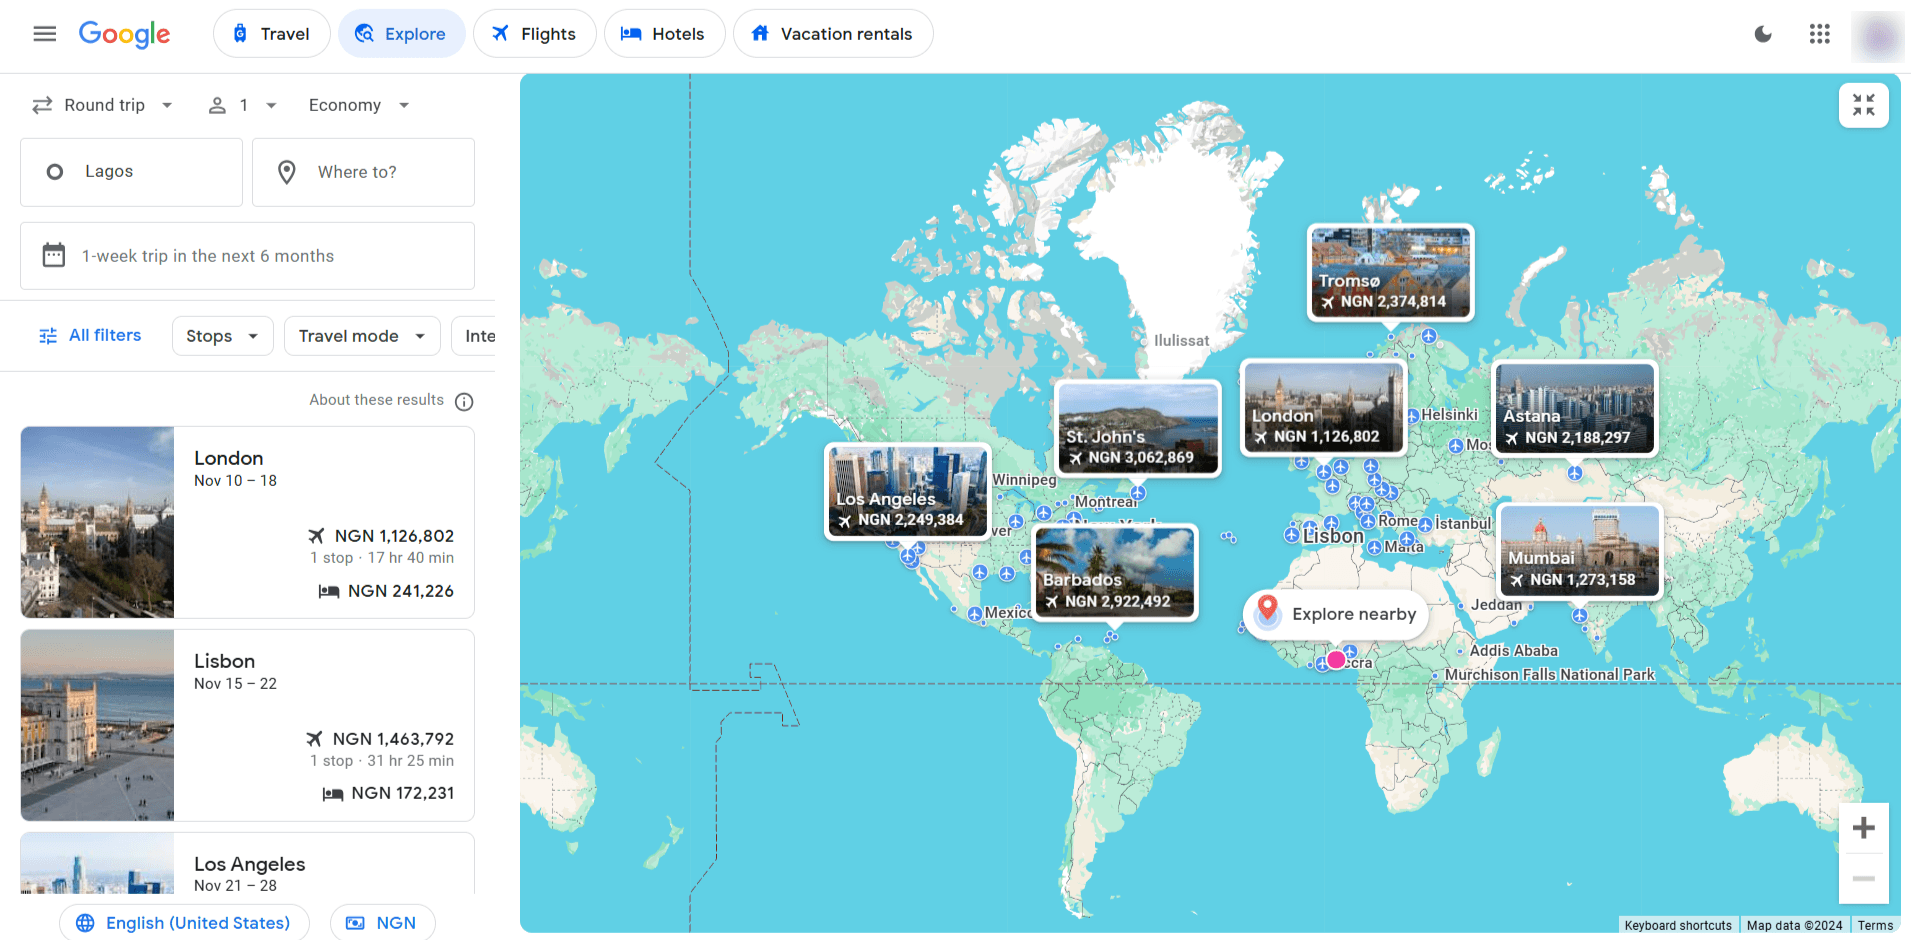Click the St. John's map card
1911x940 pixels.
pos(1138,428)
